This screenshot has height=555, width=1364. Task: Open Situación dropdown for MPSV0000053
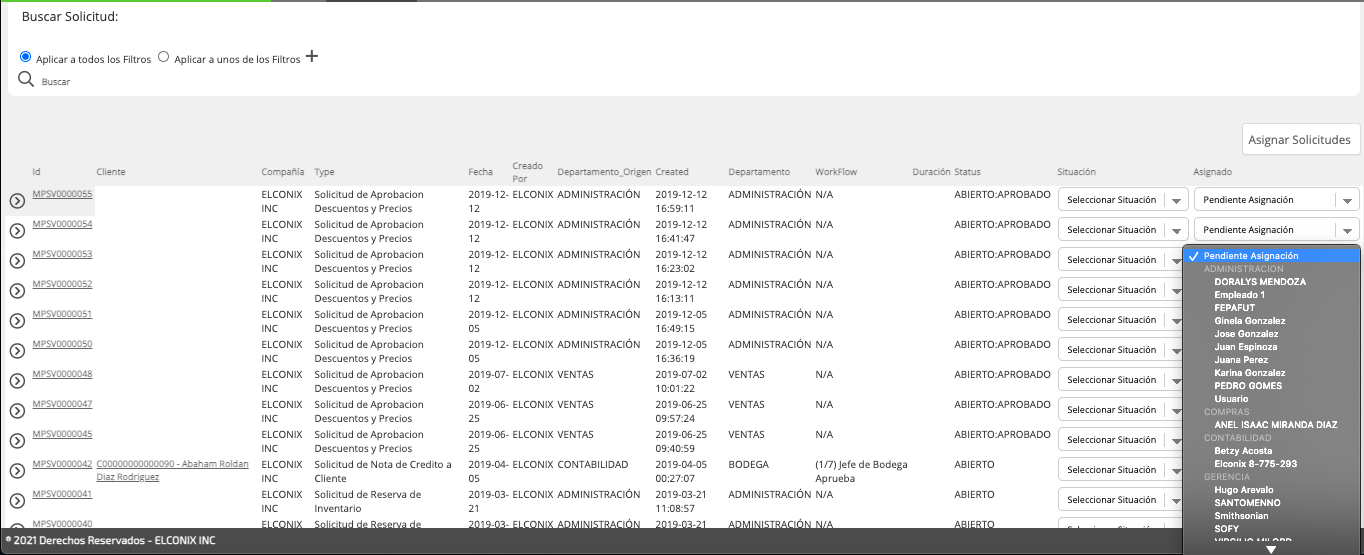click(x=1120, y=260)
